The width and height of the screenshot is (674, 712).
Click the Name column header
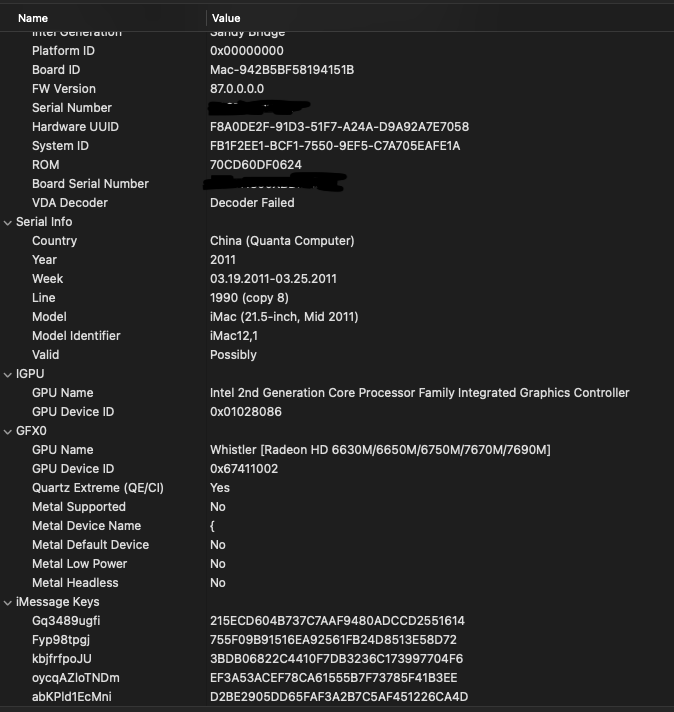click(x=33, y=18)
